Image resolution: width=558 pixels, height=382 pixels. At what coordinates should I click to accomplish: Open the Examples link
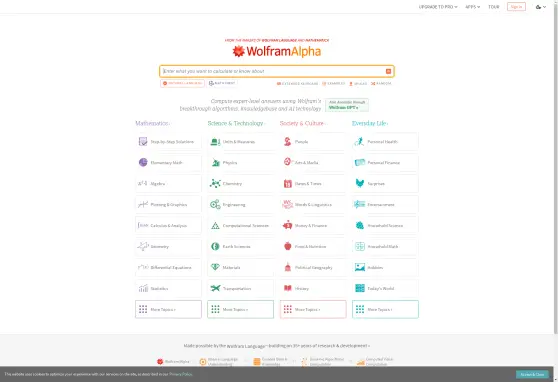(333, 84)
